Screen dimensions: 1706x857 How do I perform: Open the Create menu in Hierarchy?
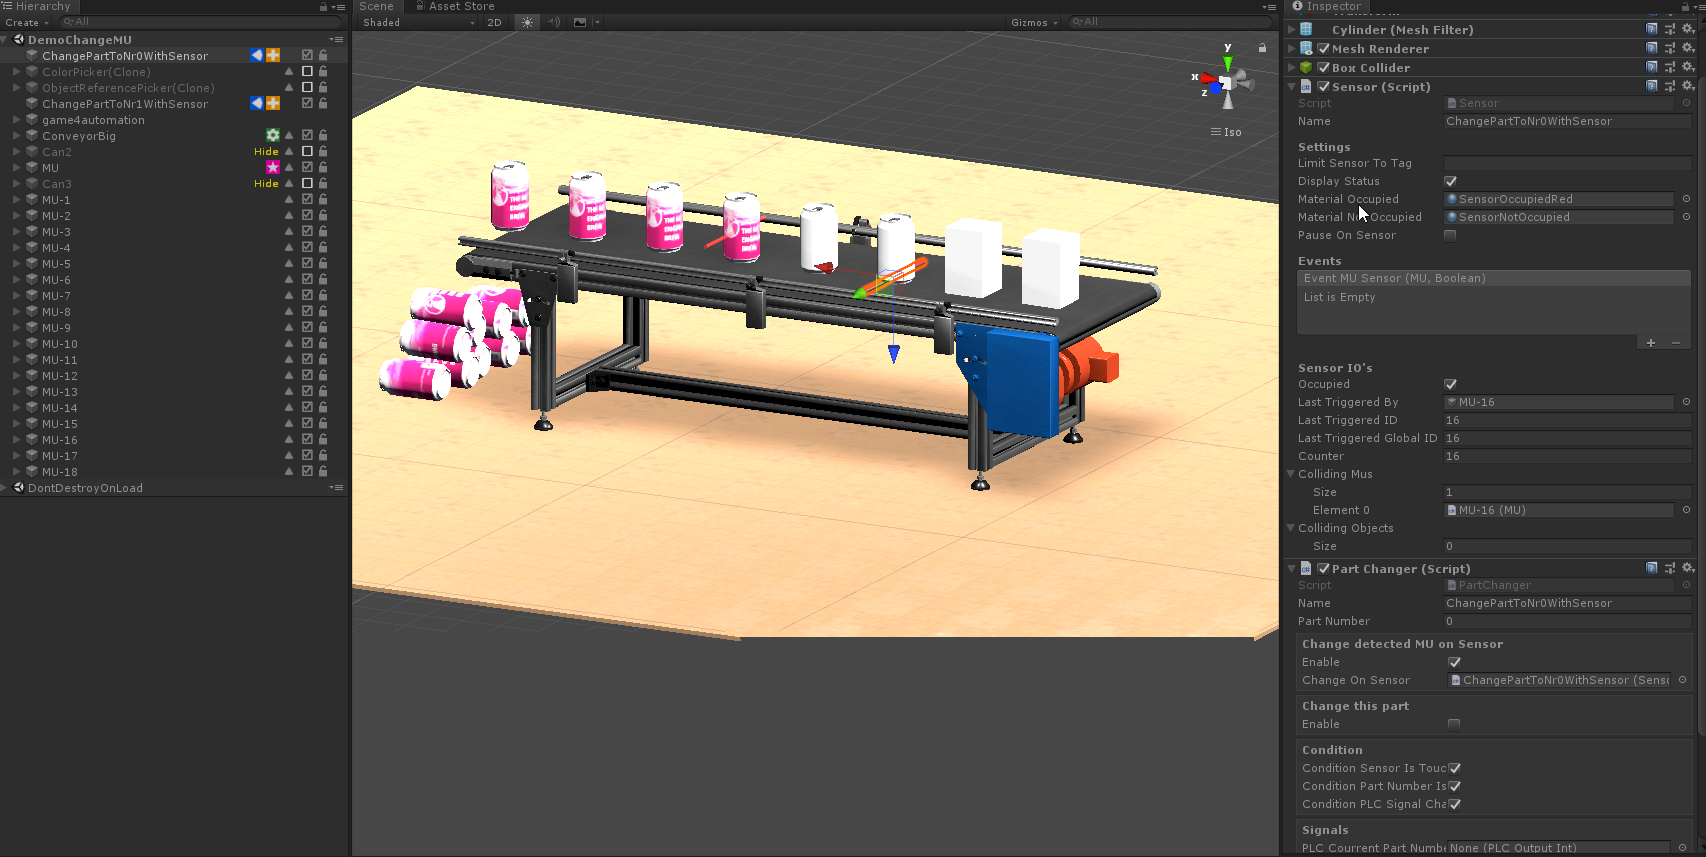pyautogui.click(x=26, y=22)
